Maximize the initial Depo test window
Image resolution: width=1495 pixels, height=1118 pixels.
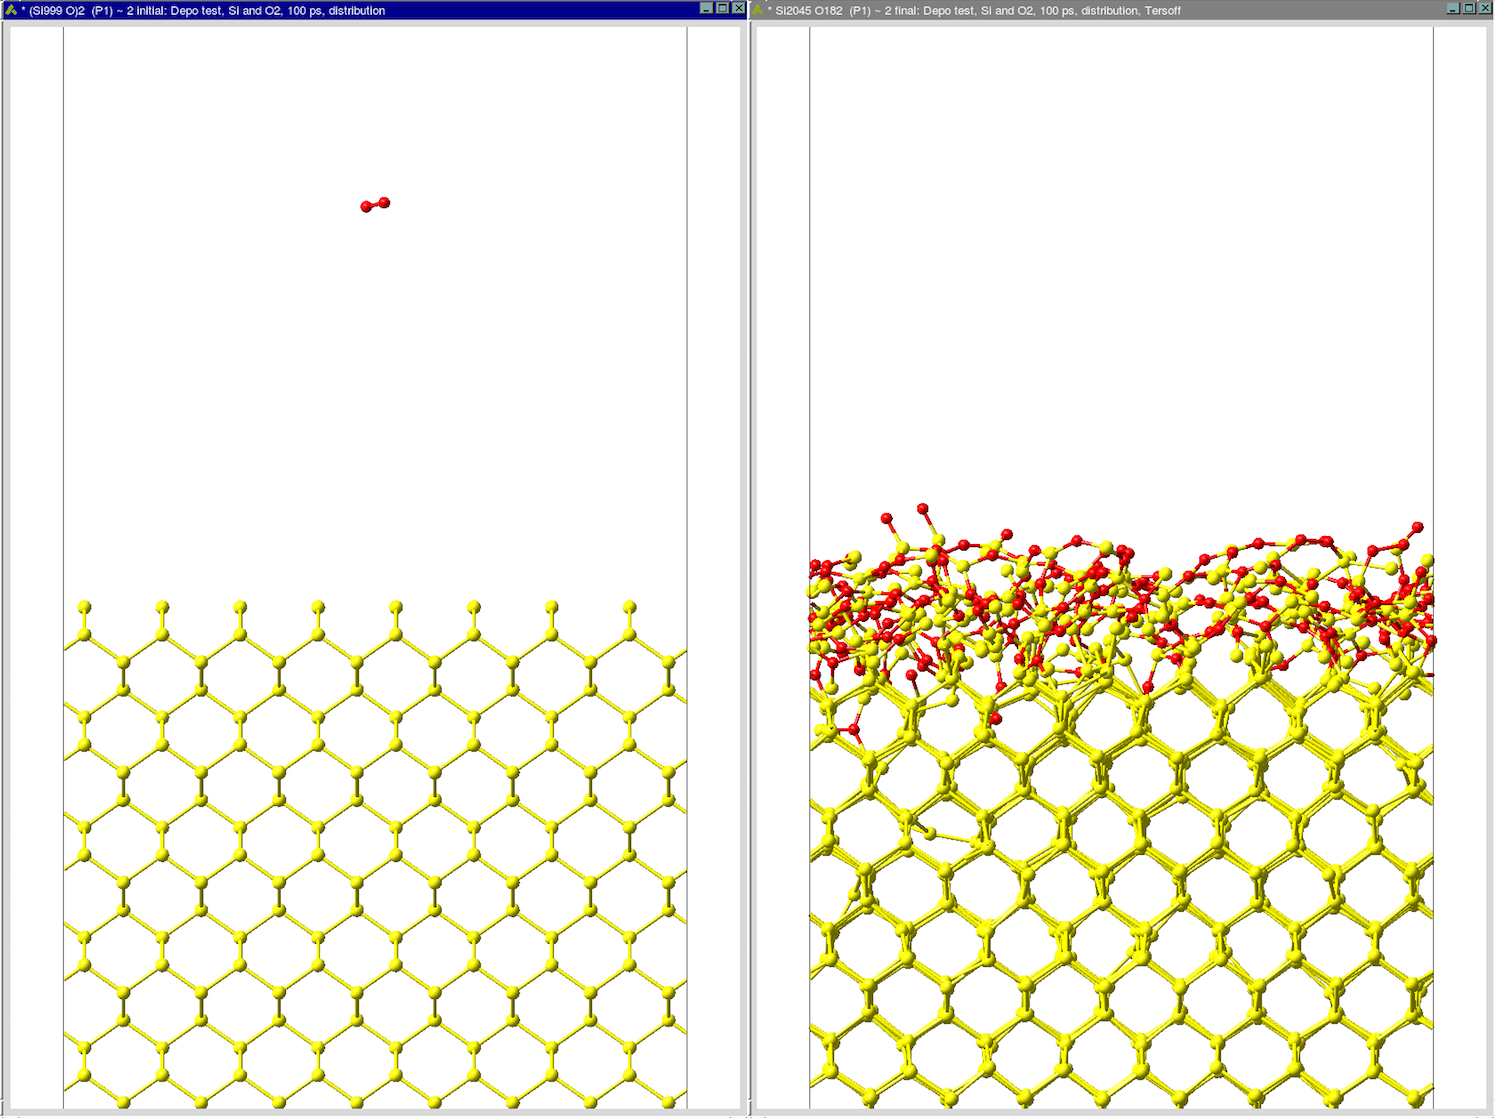click(x=722, y=8)
